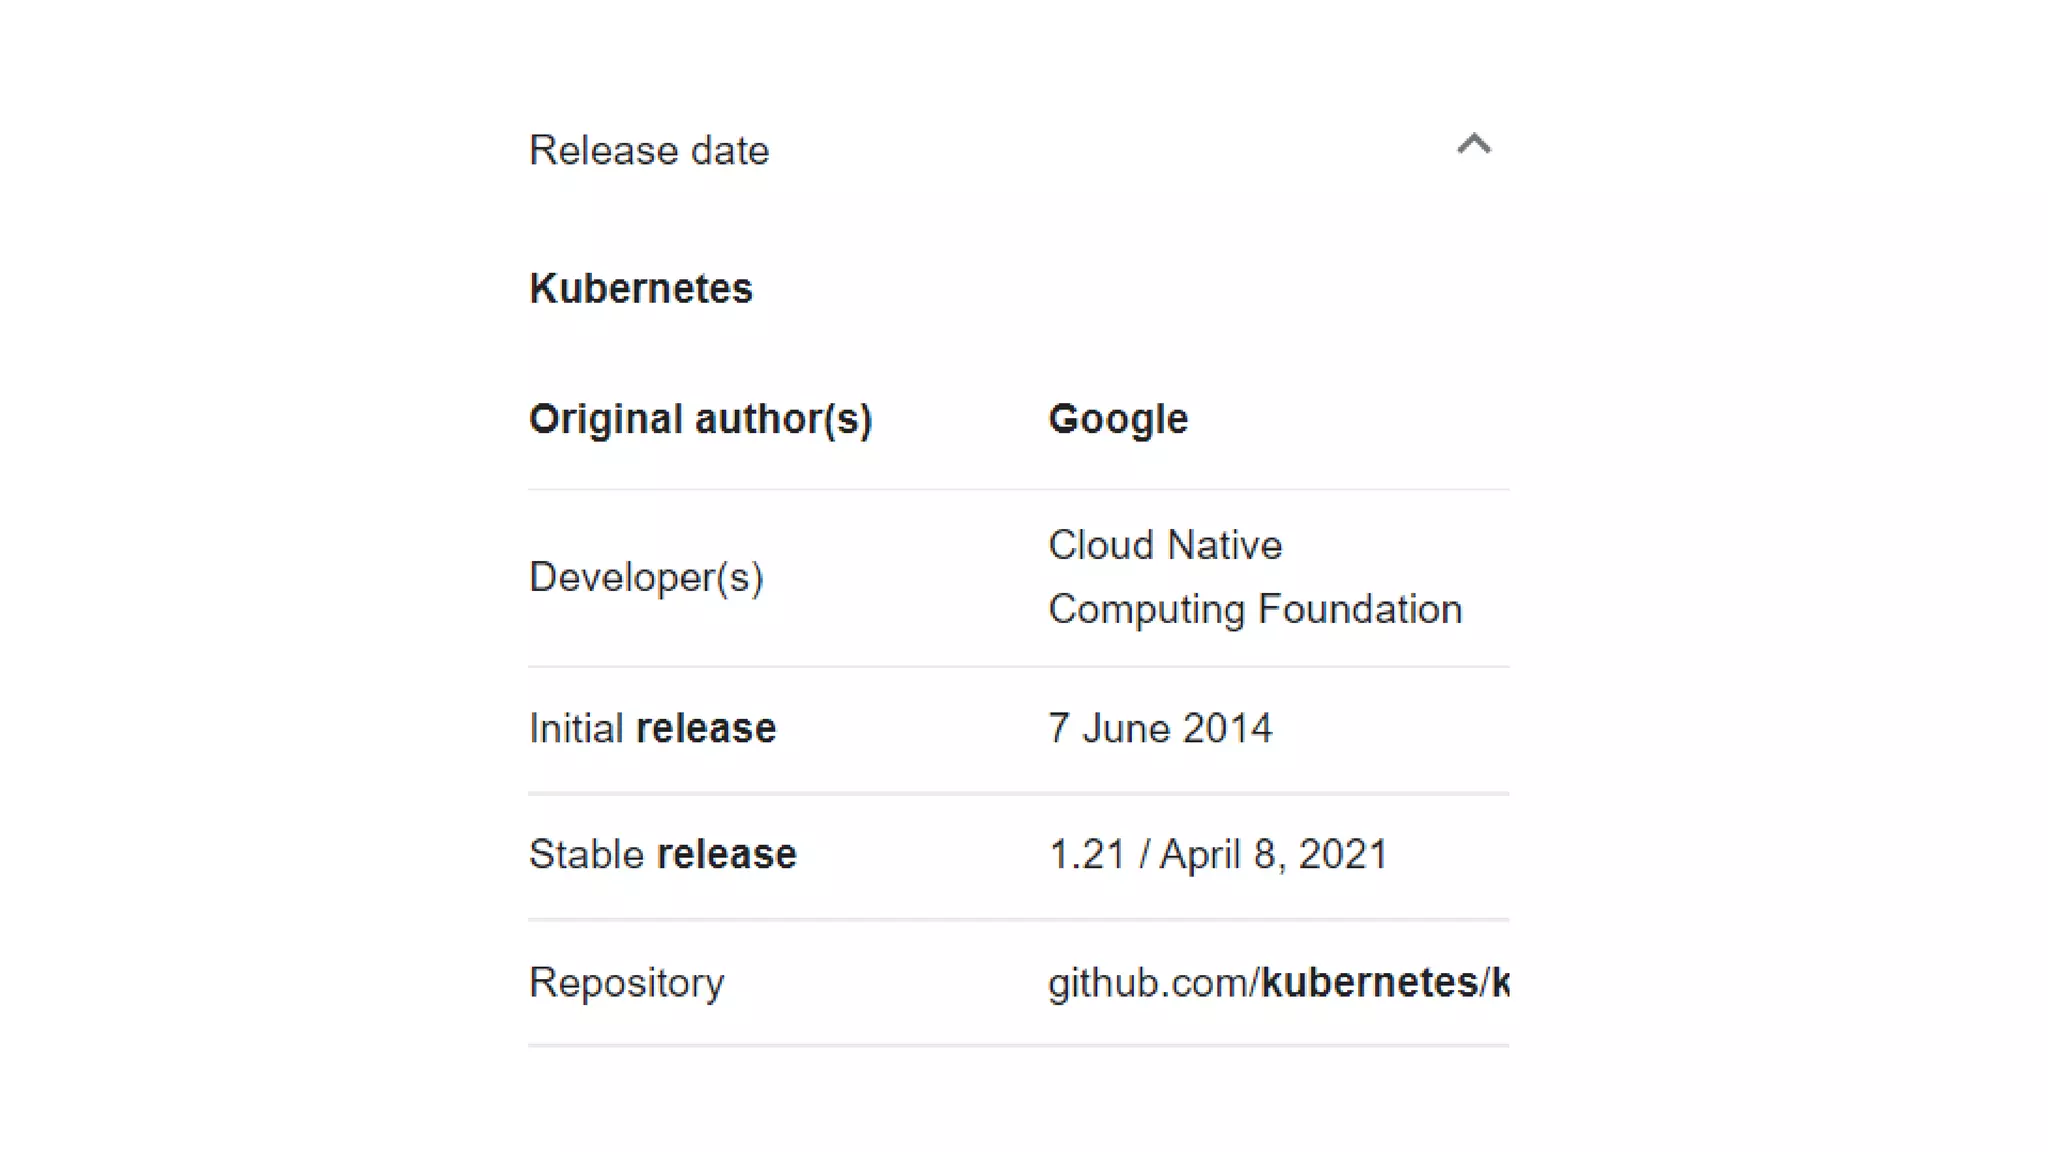Click the Google author value
The width and height of the screenshot is (2048, 1152).
(x=1117, y=419)
